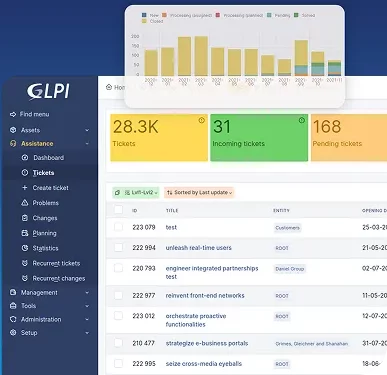
Task: Click the Daniel Group entity tag
Action: pos(290,269)
